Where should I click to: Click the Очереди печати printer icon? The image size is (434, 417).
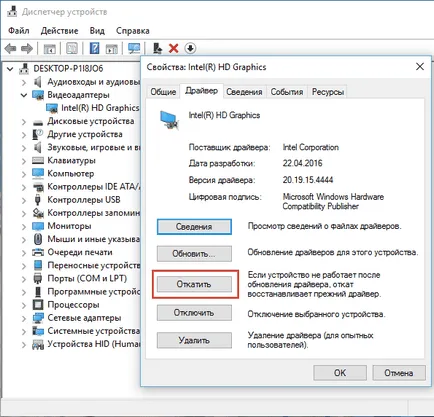(x=38, y=252)
